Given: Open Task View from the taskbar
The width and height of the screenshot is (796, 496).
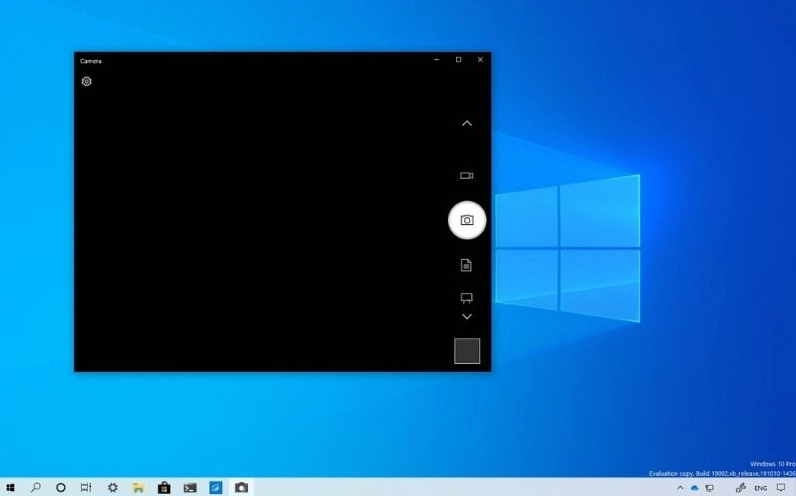Looking at the screenshot, I should pyautogui.click(x=86, y=488).
